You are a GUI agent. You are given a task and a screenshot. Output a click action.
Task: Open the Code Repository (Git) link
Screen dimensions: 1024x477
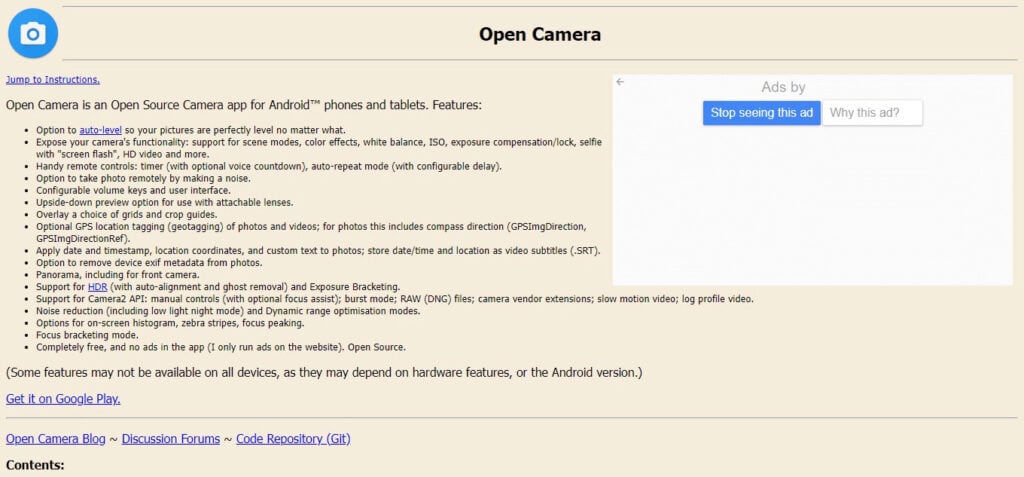(x=293, y=438)
